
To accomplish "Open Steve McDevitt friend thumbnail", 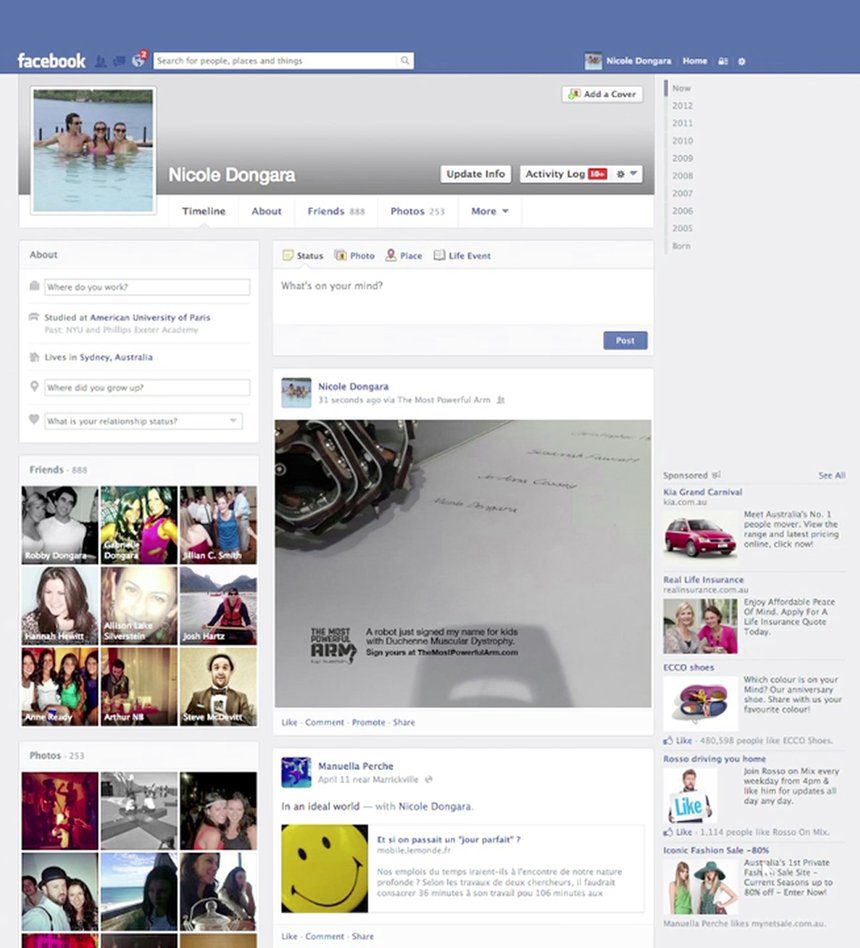I will point(218,686).
